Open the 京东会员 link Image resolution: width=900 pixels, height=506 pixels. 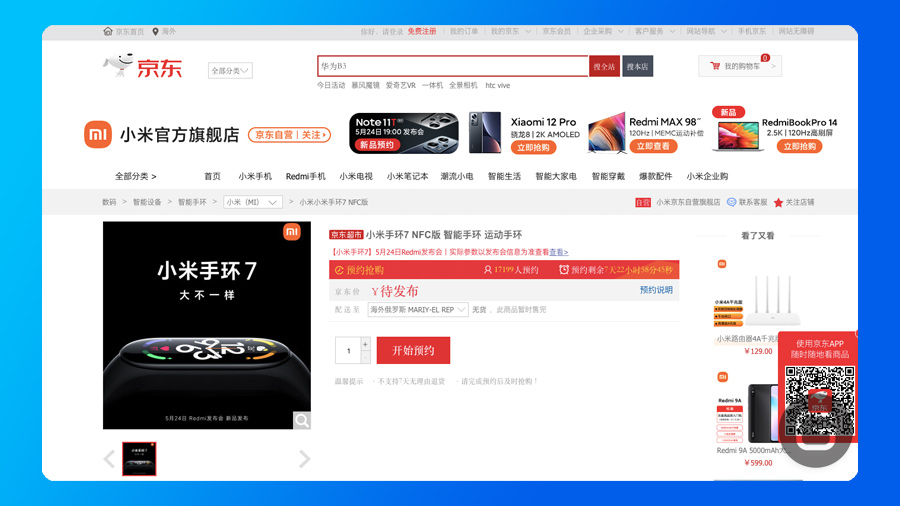(557, 32)
